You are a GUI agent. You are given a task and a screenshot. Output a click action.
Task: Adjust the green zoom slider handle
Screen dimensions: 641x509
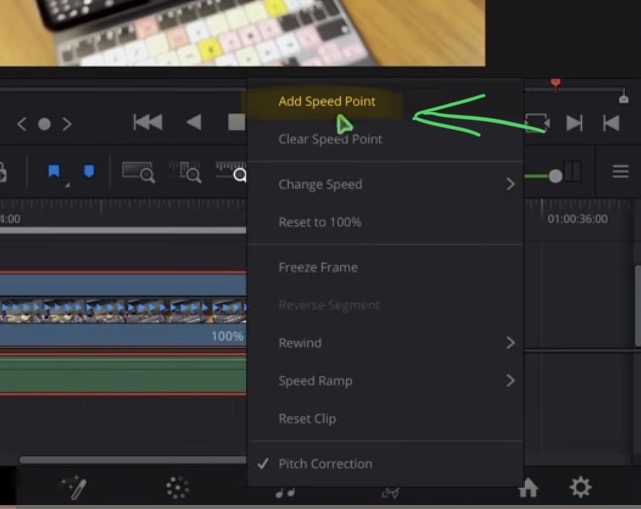coord(555,176)
